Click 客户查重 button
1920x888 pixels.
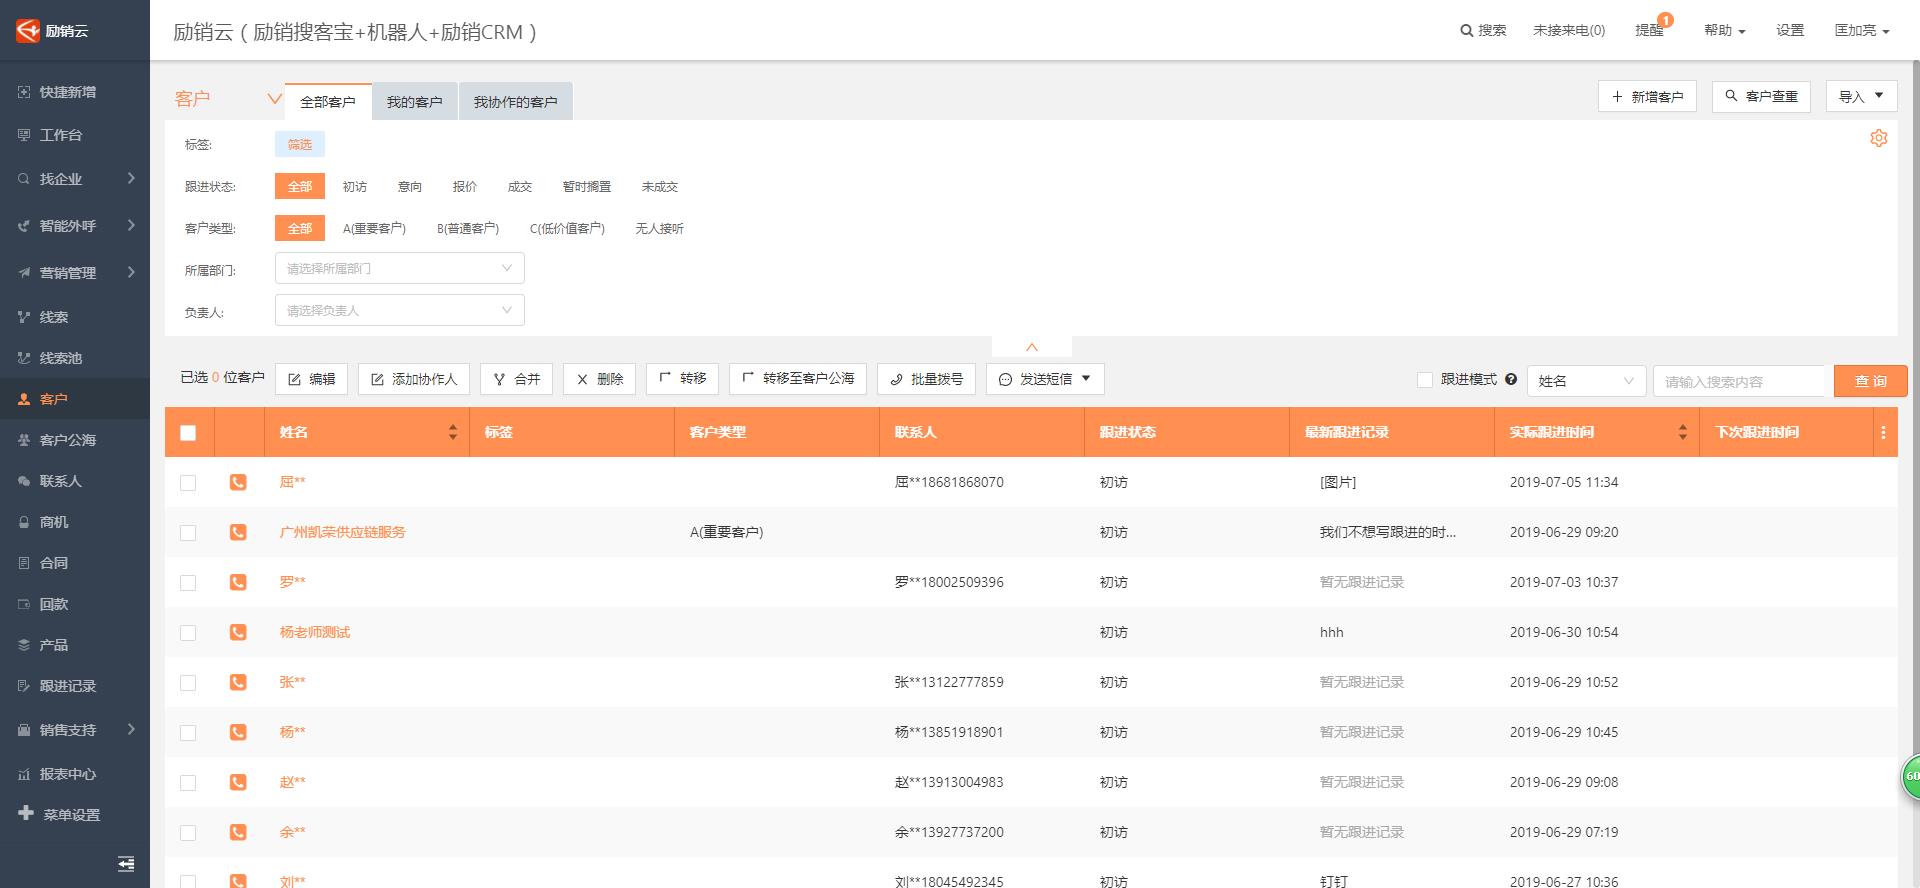pos(1762,96)
